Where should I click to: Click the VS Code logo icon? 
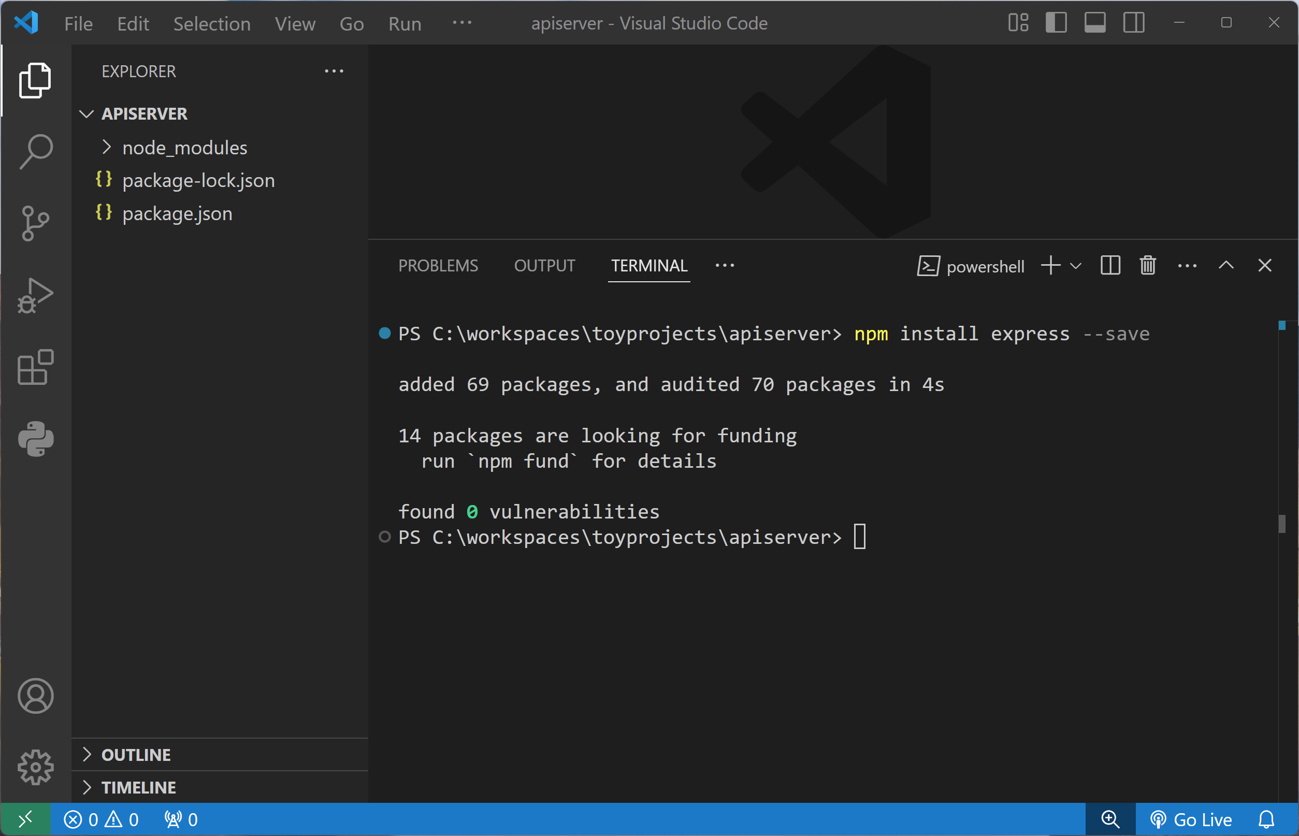pyautogui.click(x=26, y=22)
